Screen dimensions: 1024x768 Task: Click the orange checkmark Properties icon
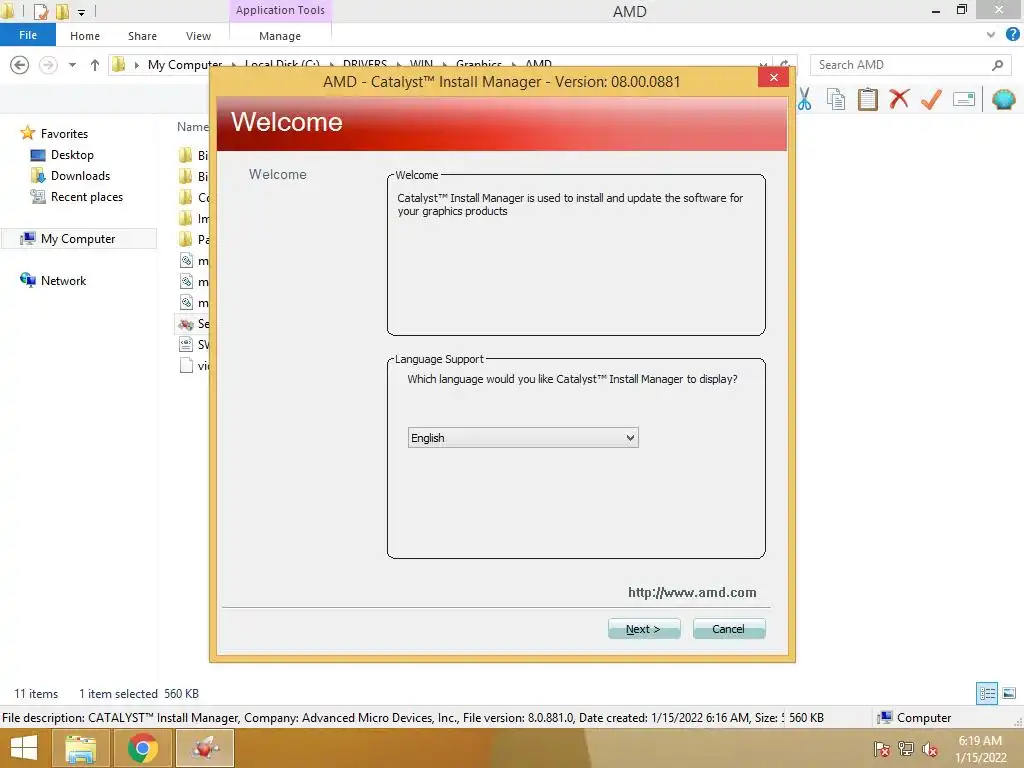pos(931,99)
